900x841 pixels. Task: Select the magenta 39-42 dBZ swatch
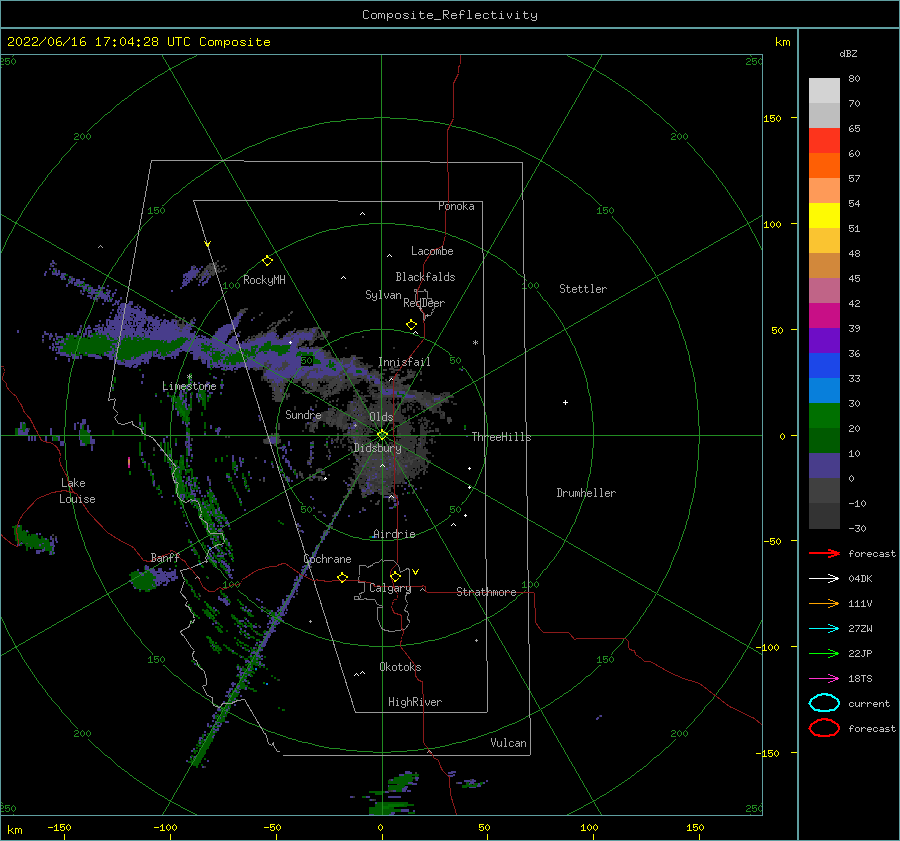click(x=824, y=316)
